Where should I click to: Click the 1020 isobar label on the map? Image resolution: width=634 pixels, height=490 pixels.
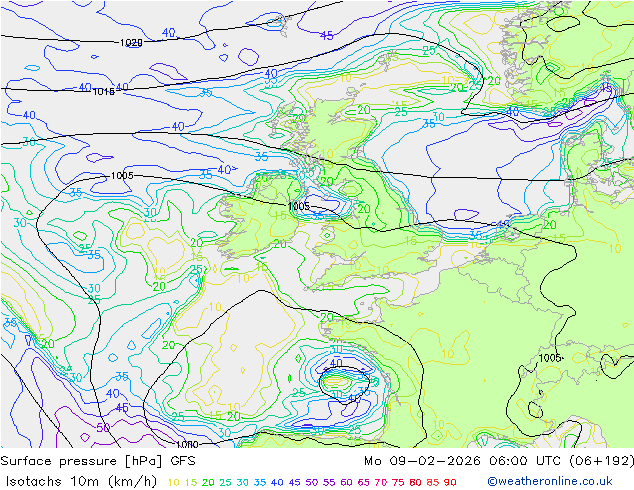pyautogui.click(x=131, y=42)
